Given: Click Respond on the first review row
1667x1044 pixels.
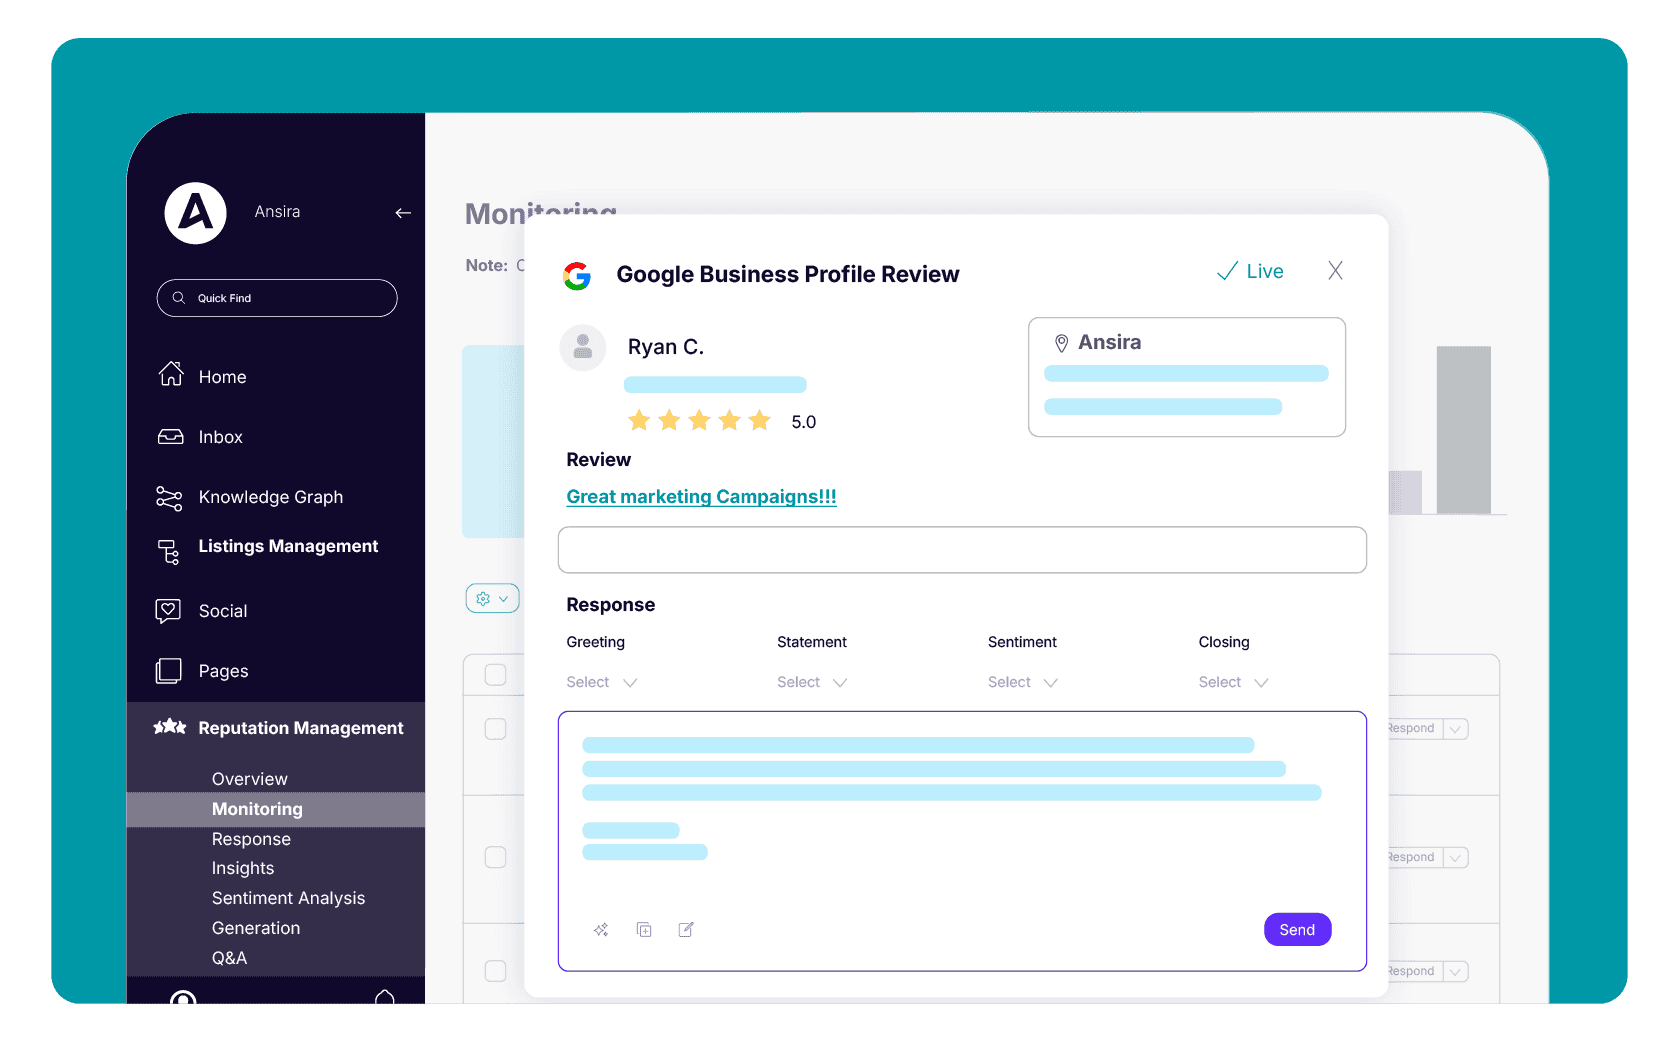Looking at the screenshot, I should [1412, 728].
